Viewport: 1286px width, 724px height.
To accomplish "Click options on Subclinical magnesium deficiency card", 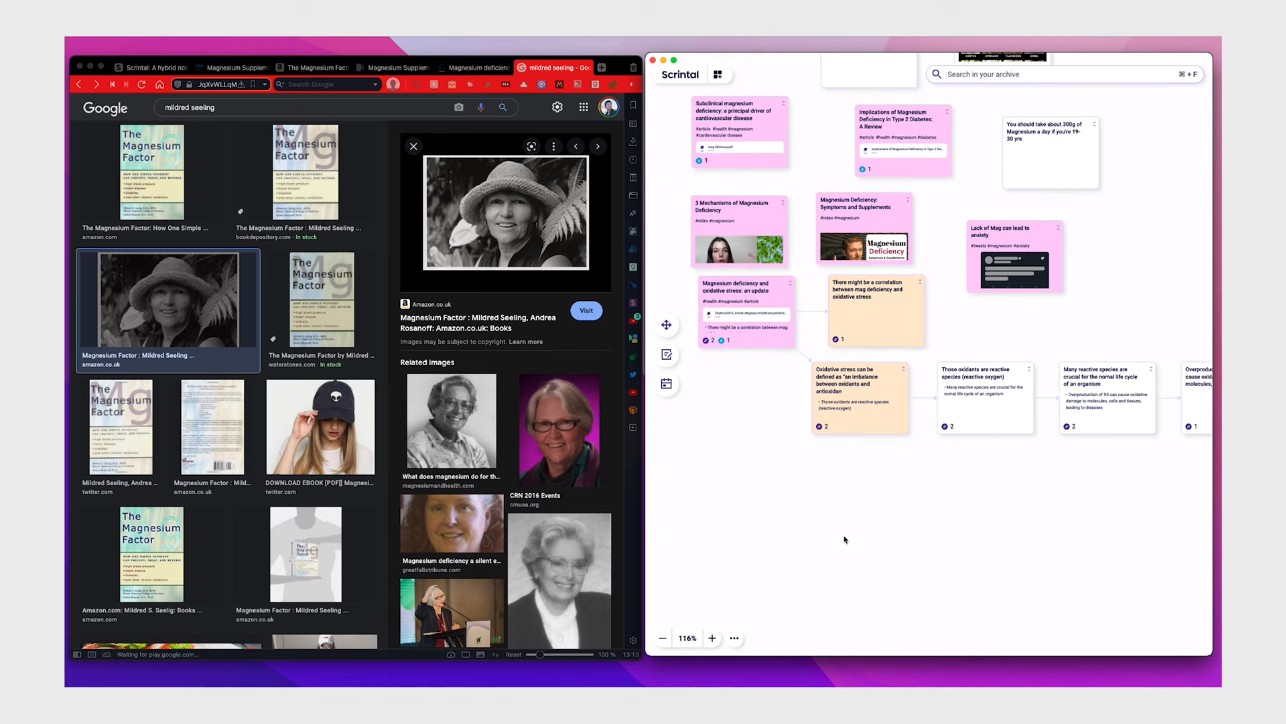I will (x=783, y=104).
